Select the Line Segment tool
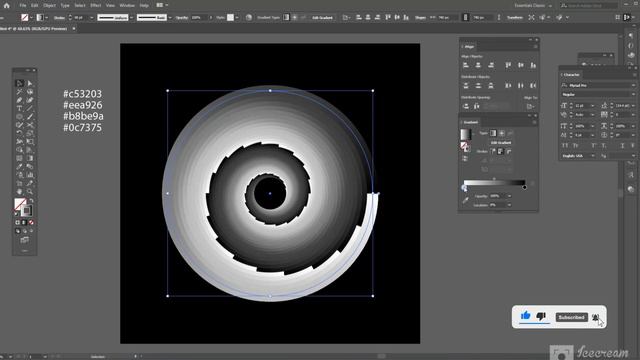The width and height of the screenshot is (640, 360). 30,109
